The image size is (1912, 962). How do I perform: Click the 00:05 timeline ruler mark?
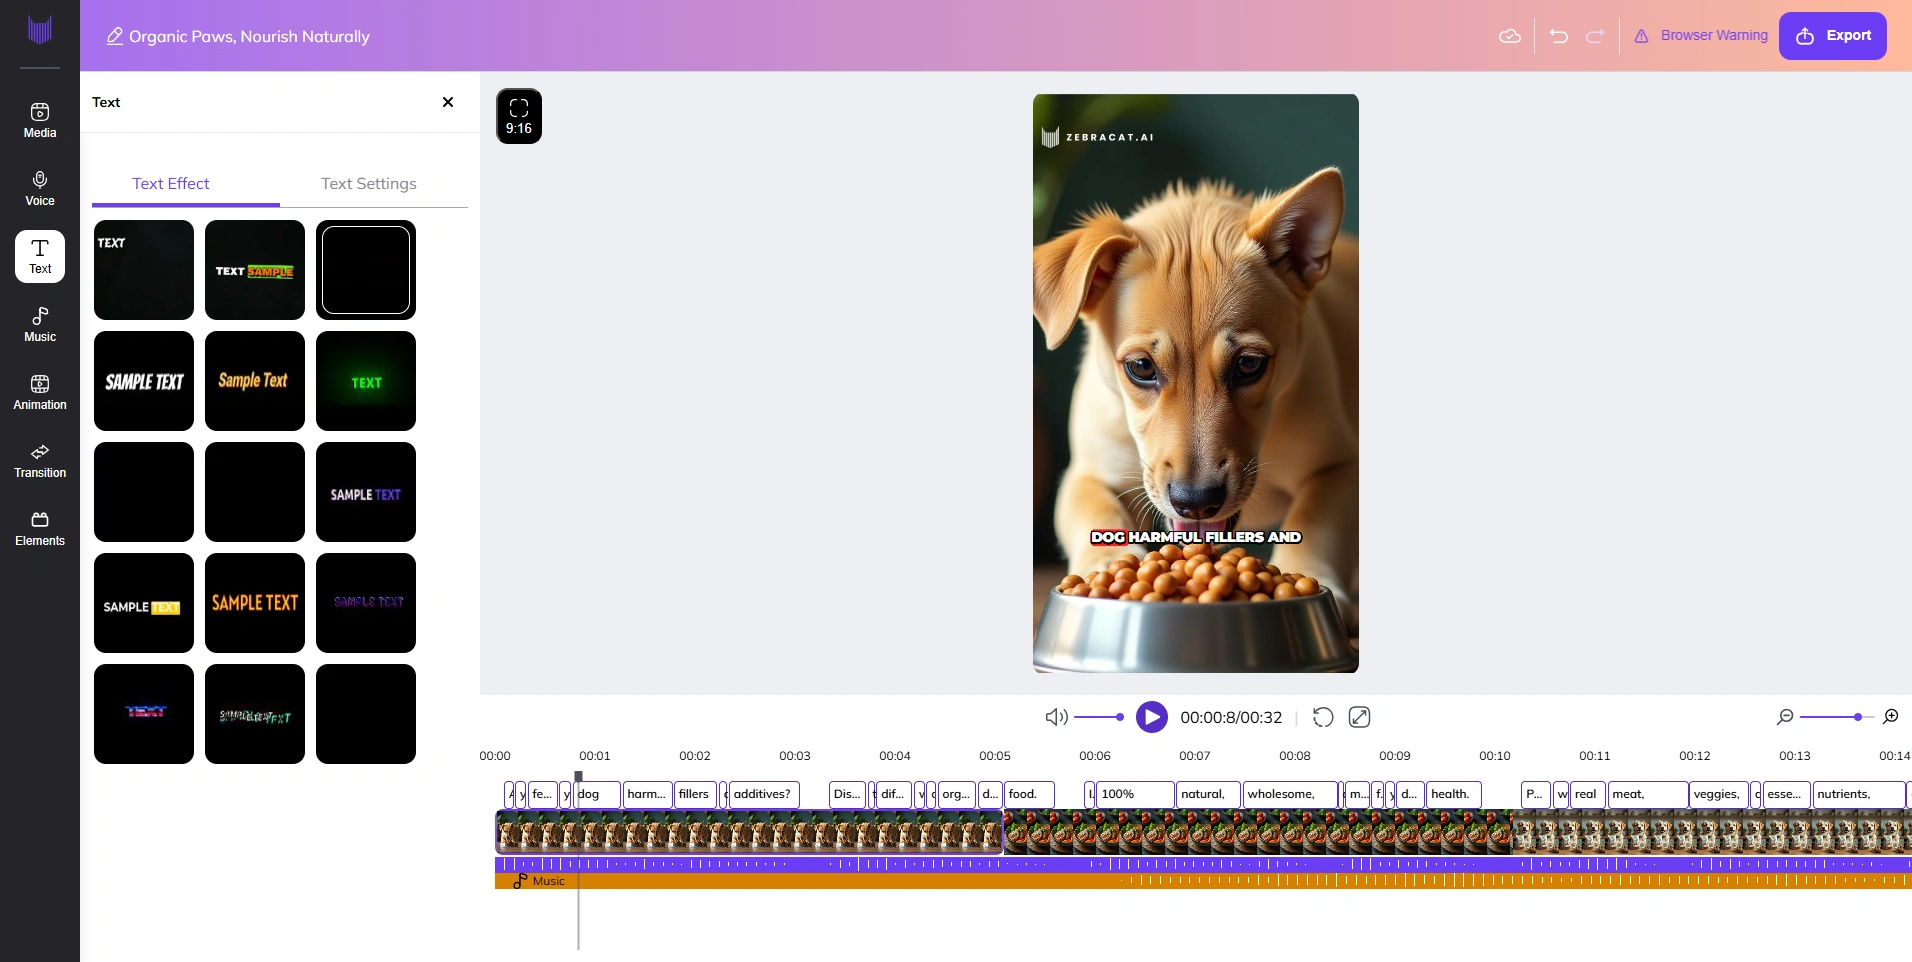click(995, 756)
